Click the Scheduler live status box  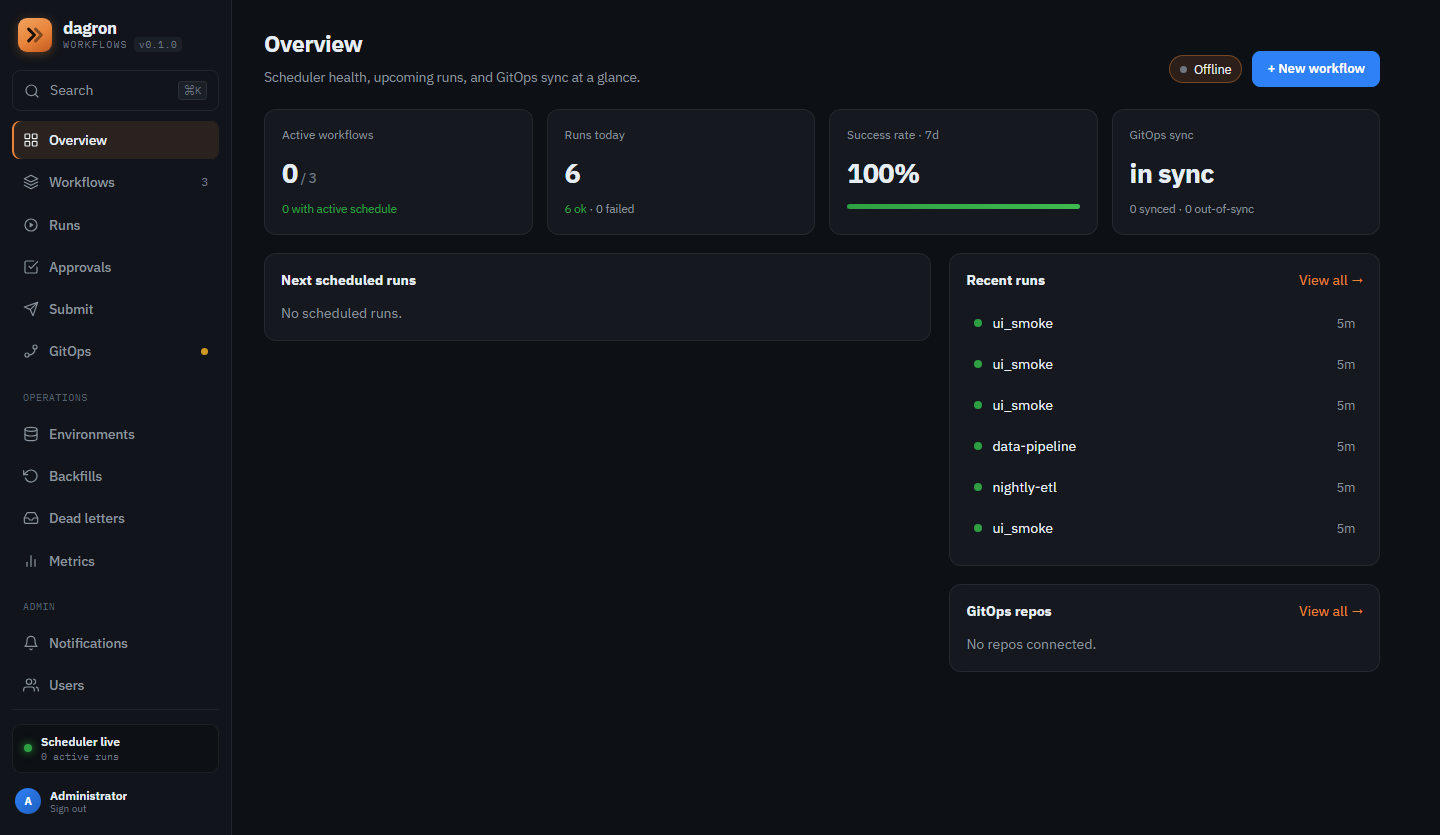click(x=115, y=748)
